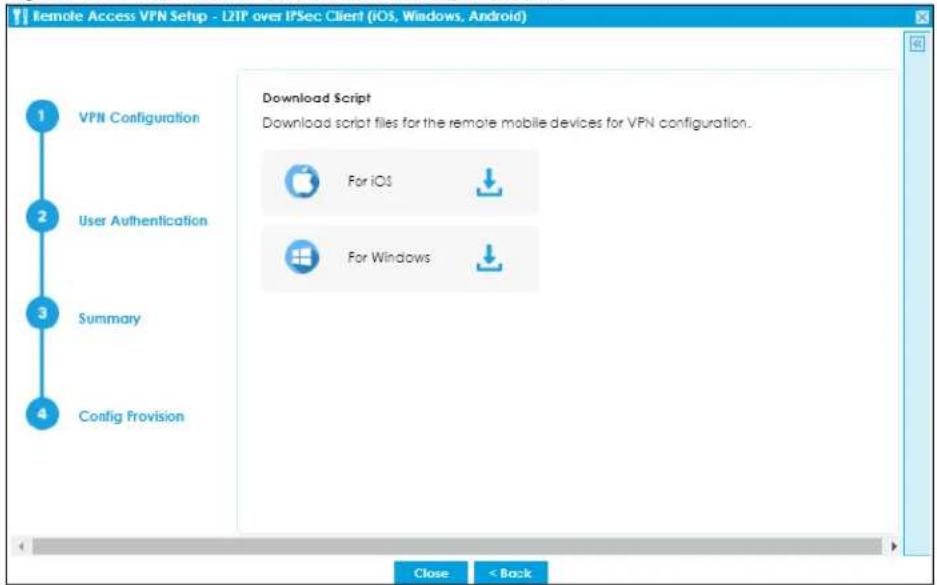Click the download script description sentence

click(x=506, y=123)
